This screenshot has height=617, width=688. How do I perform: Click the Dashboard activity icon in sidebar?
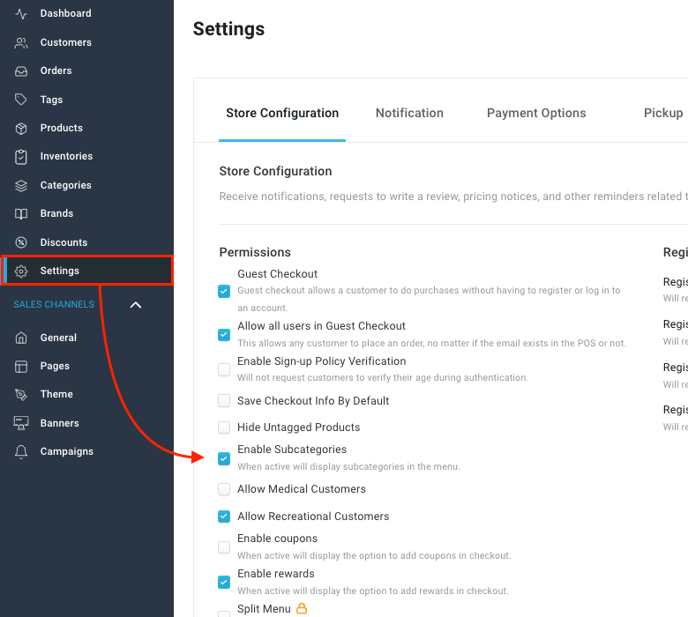point(21,14)
